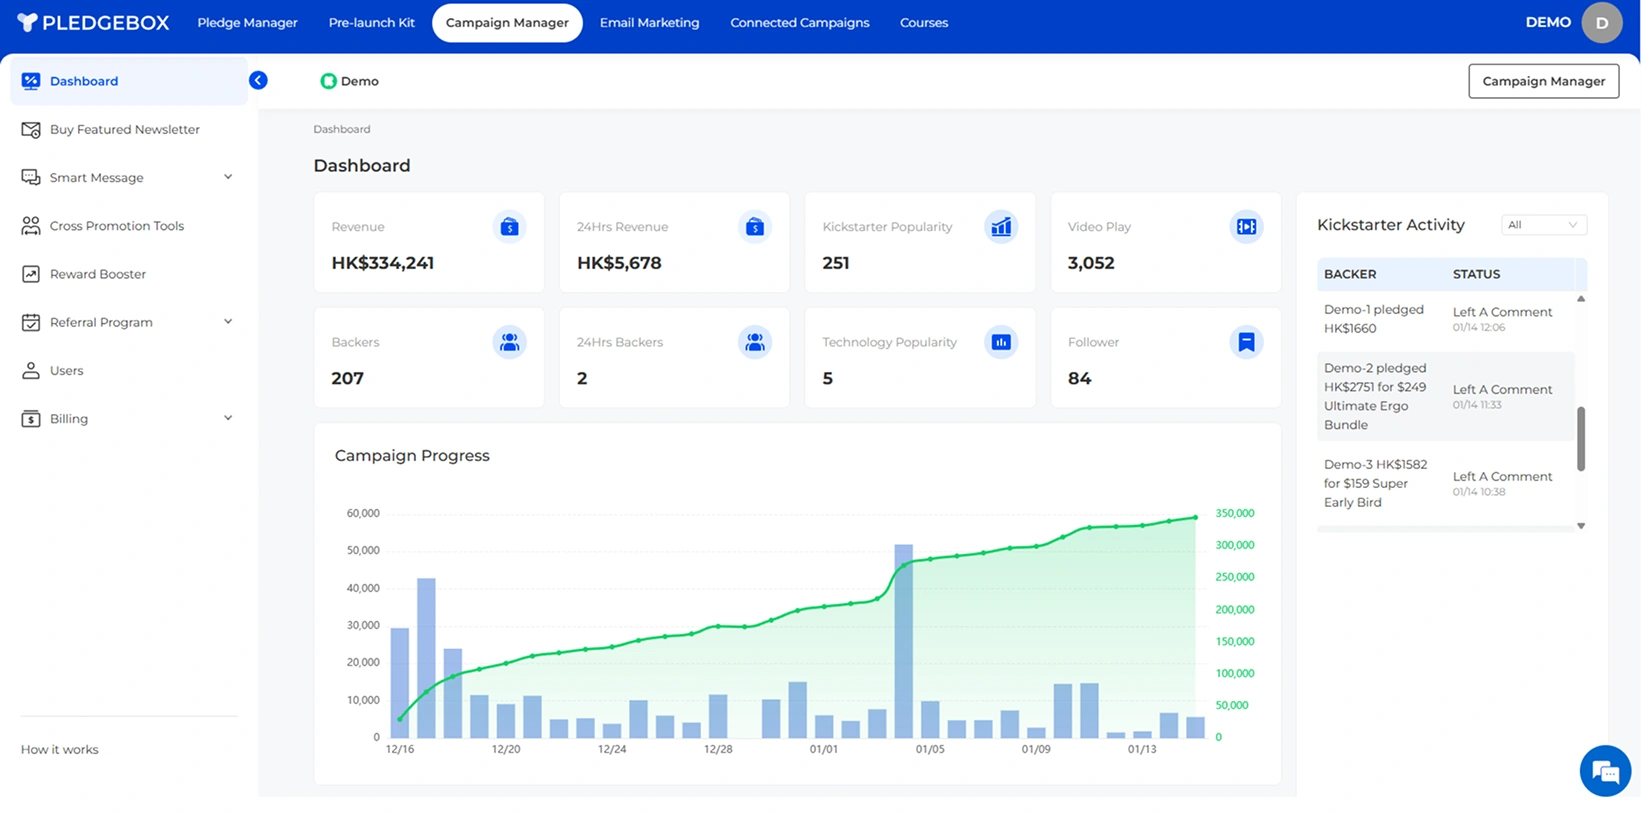This screenshot has height=814, width=1641.
Task: Click the Video Play card icon
Action: (x=1246, y=227)
